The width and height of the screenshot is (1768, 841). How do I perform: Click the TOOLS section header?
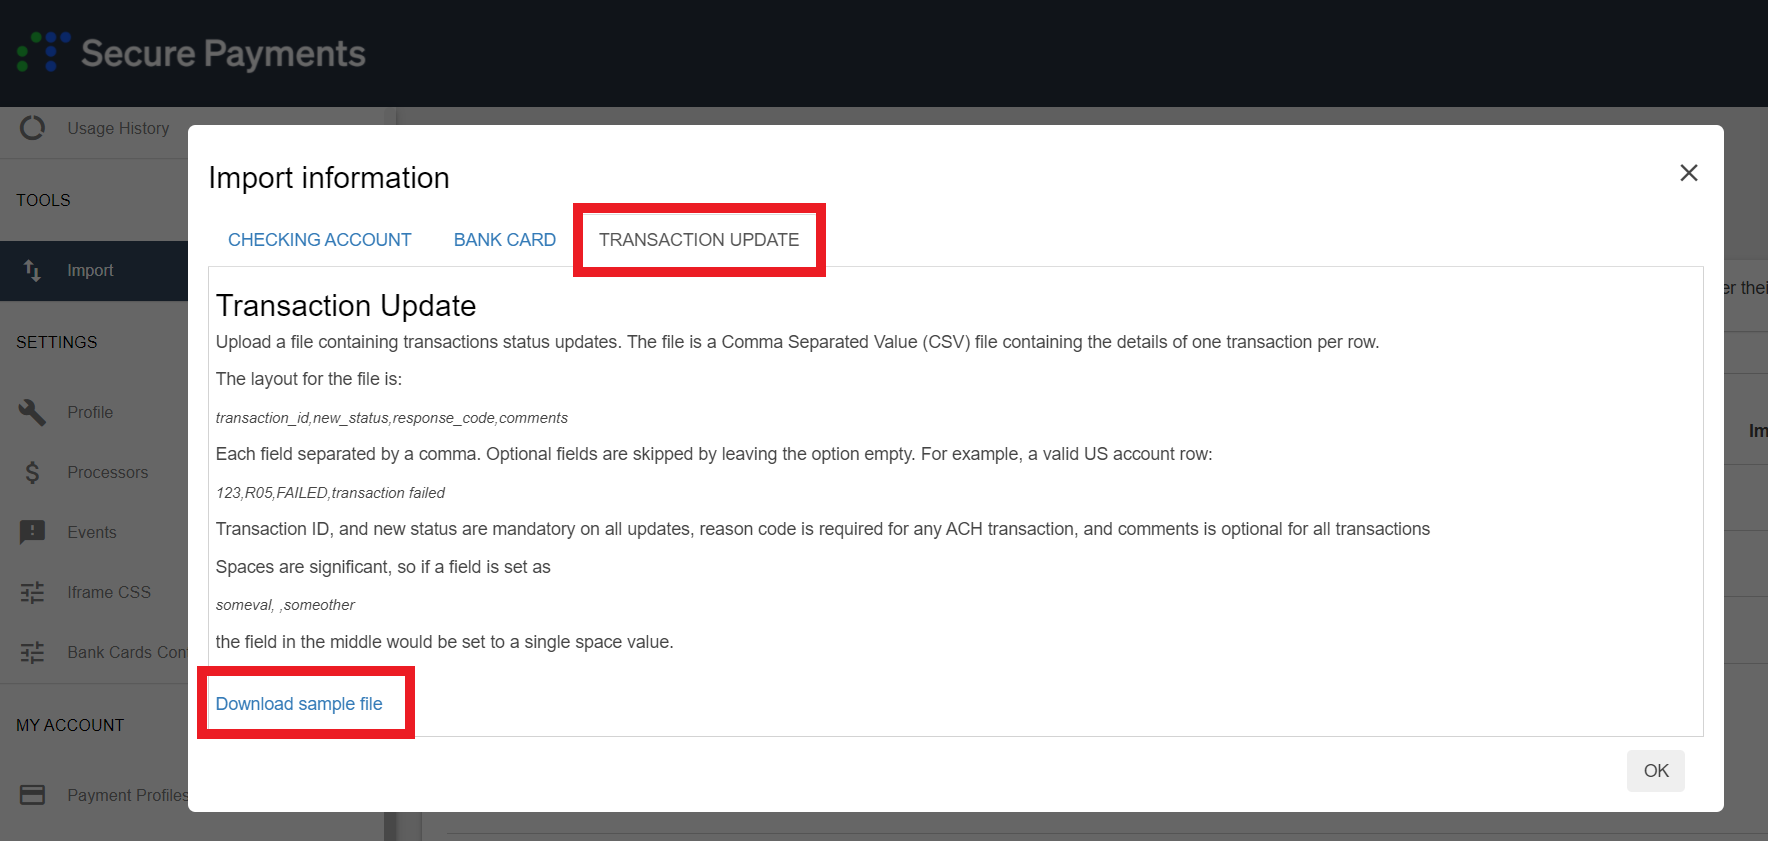tap(43, 200)
